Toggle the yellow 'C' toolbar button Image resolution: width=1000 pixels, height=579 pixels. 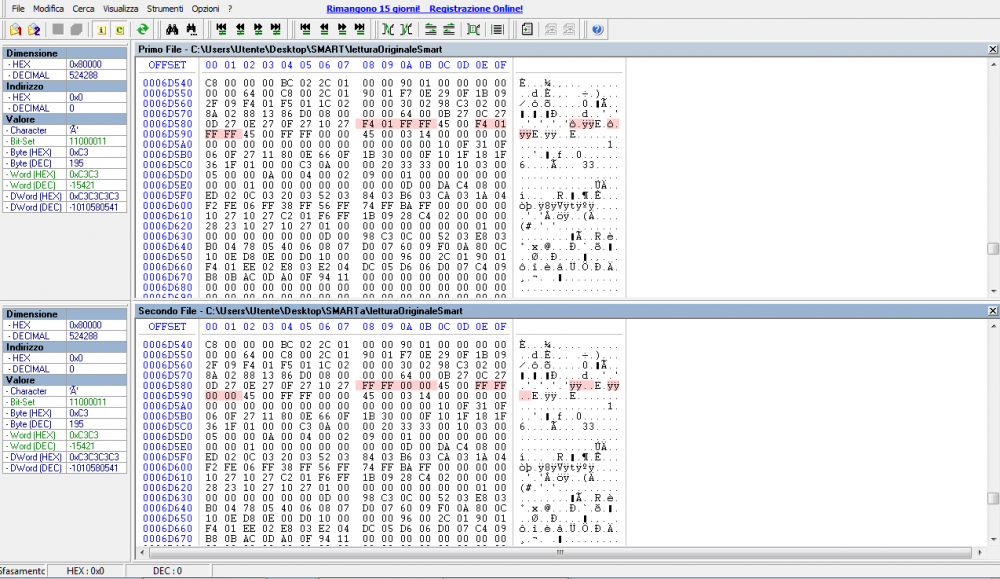pos(119,30)
